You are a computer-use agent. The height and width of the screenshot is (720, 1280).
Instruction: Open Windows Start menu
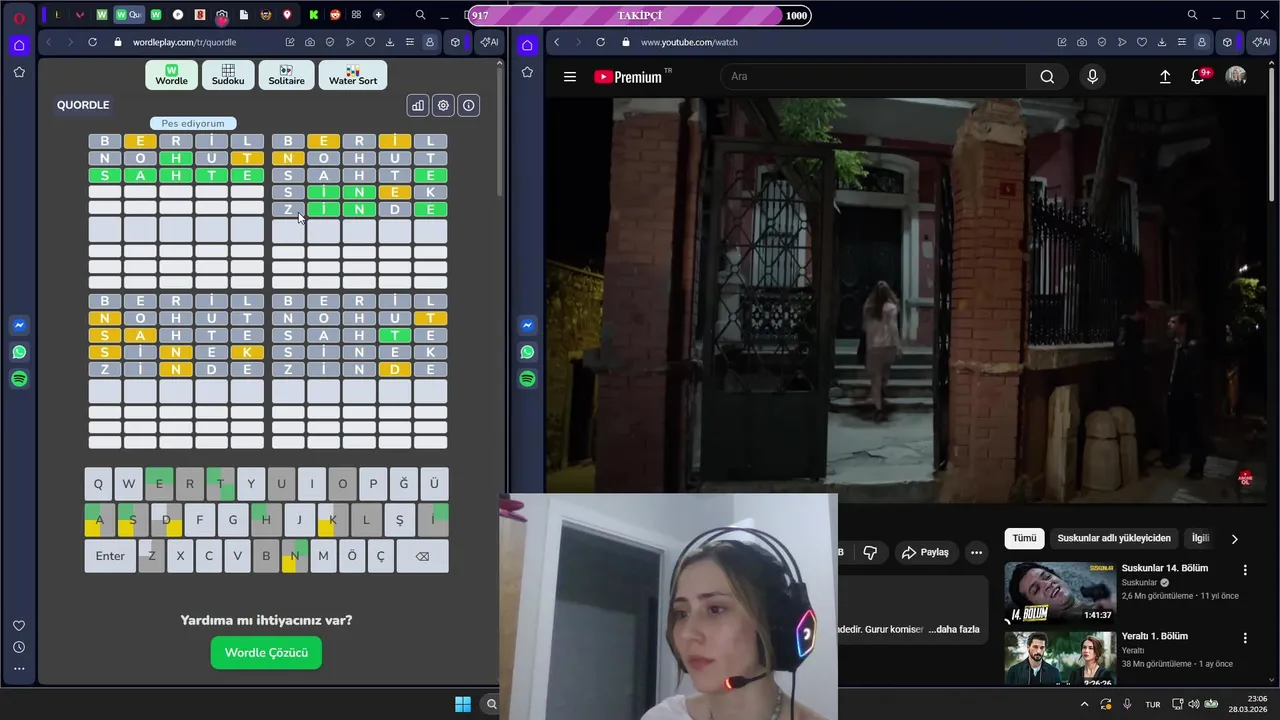coord(463,704)
